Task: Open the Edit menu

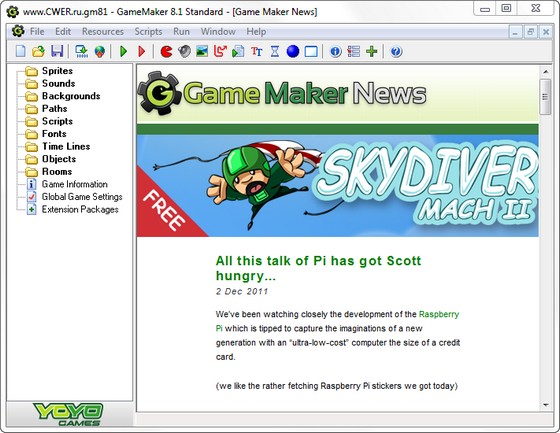Action: pos(63,31)
